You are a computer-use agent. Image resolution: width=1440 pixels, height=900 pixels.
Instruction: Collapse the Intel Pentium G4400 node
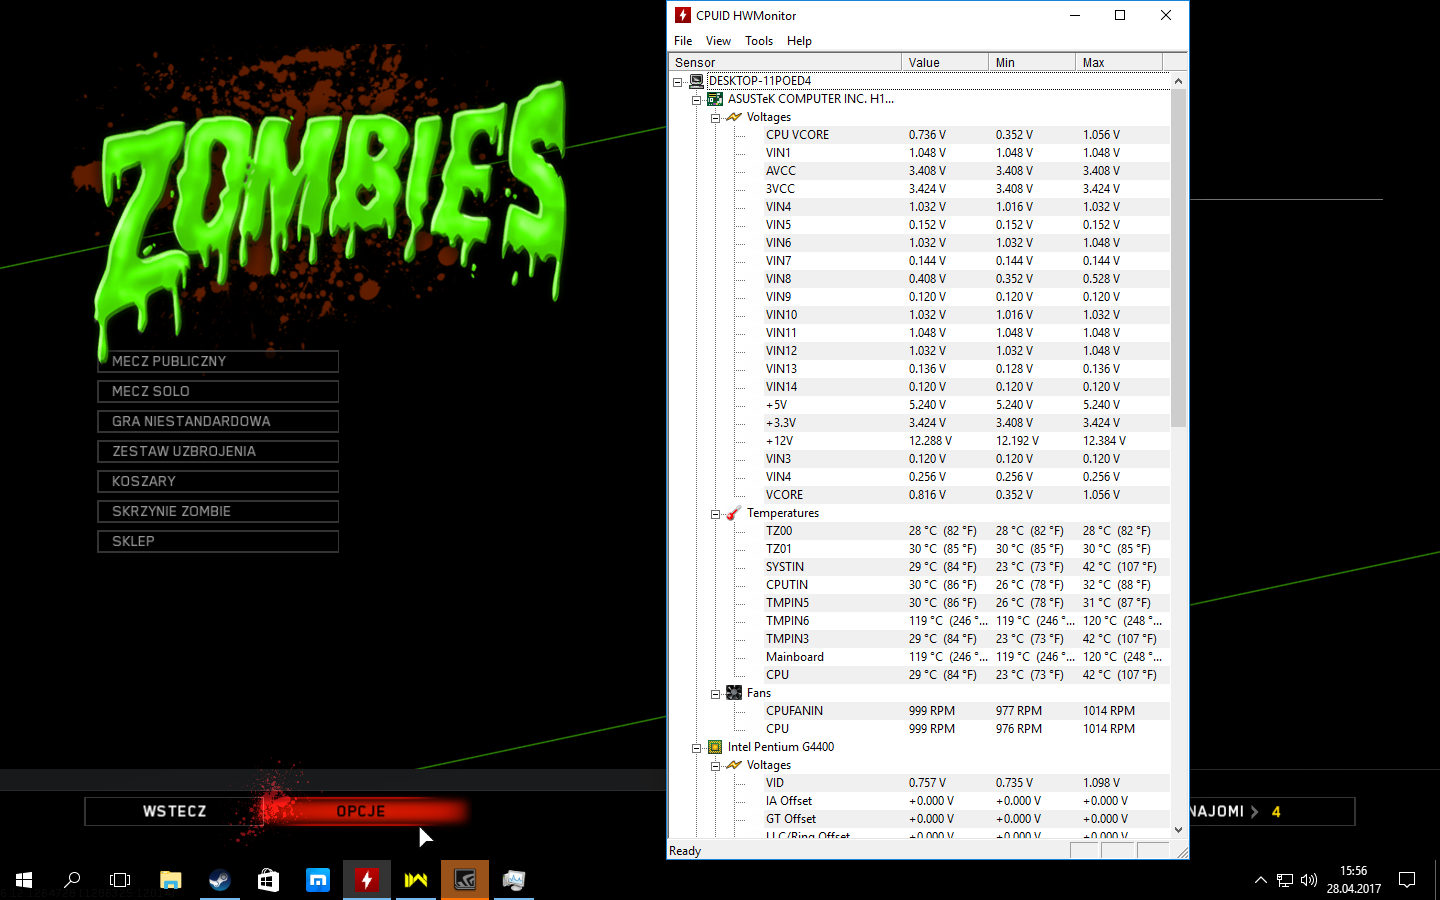[697, 748]
